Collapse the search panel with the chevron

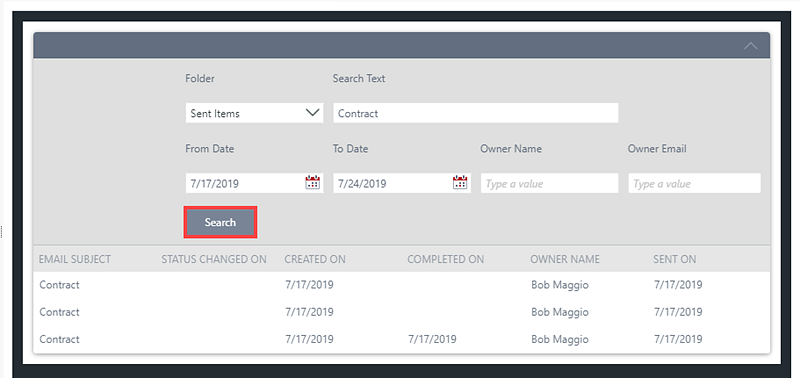751,46
